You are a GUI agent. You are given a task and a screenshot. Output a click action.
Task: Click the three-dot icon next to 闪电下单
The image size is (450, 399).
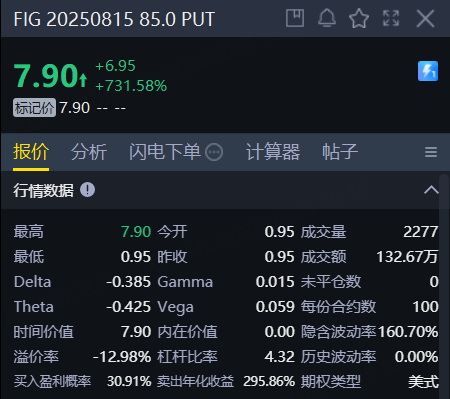214,152
